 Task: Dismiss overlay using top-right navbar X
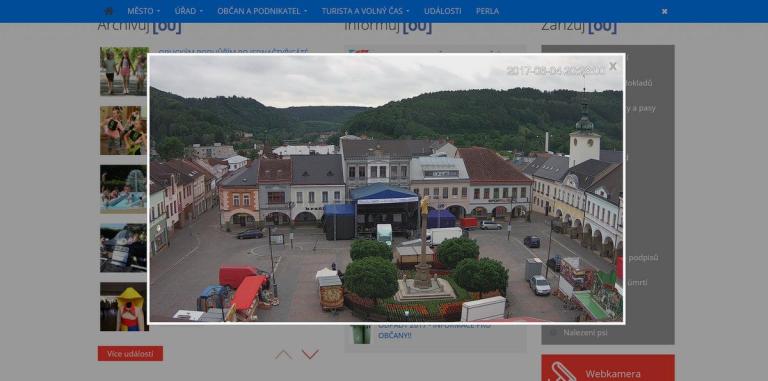click(664, 11)
